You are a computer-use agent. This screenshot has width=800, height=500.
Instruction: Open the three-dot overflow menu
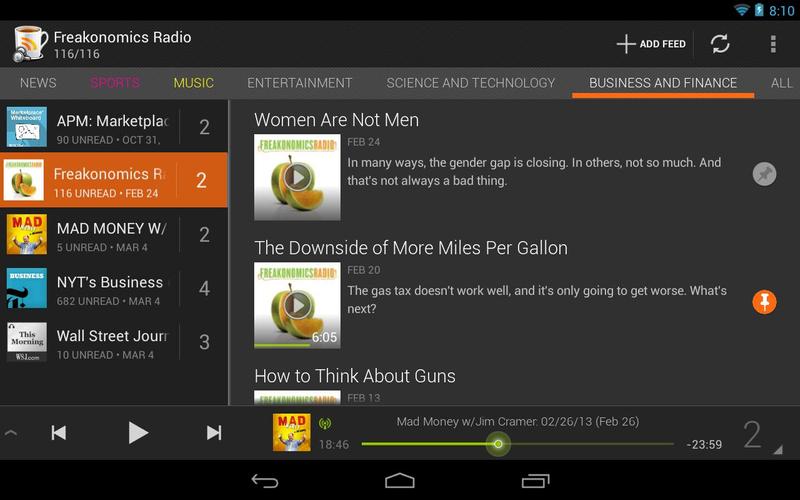(x=773, y=44)
